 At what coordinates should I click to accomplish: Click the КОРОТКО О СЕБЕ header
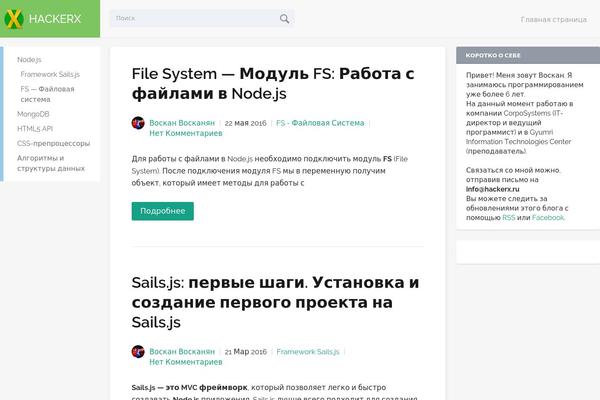tap(493, 55)
